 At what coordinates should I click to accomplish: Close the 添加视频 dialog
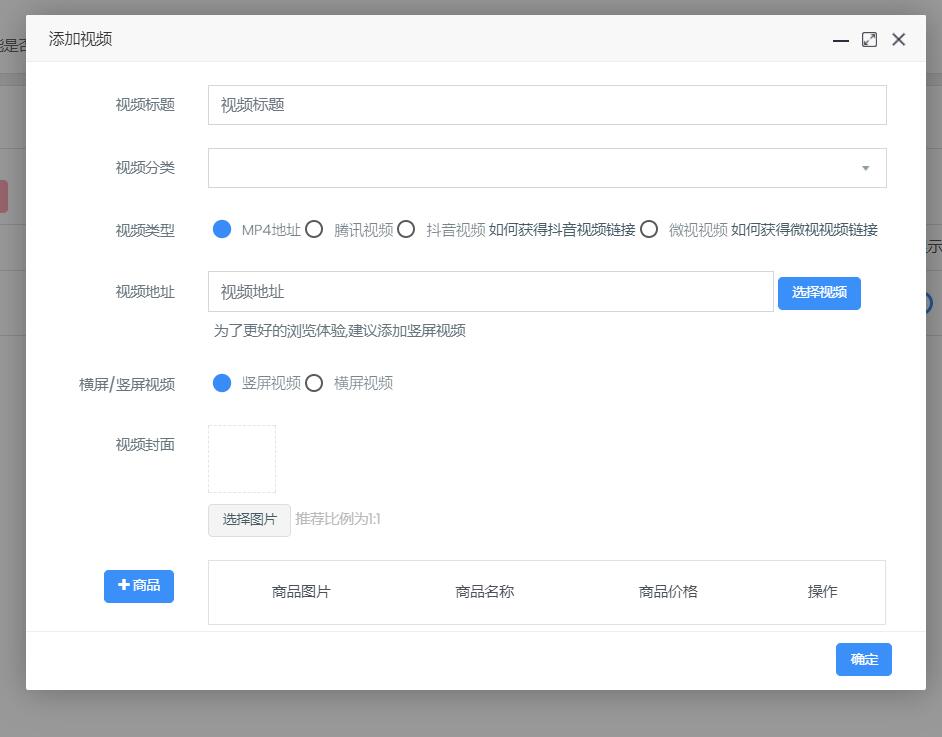point(899,40)
